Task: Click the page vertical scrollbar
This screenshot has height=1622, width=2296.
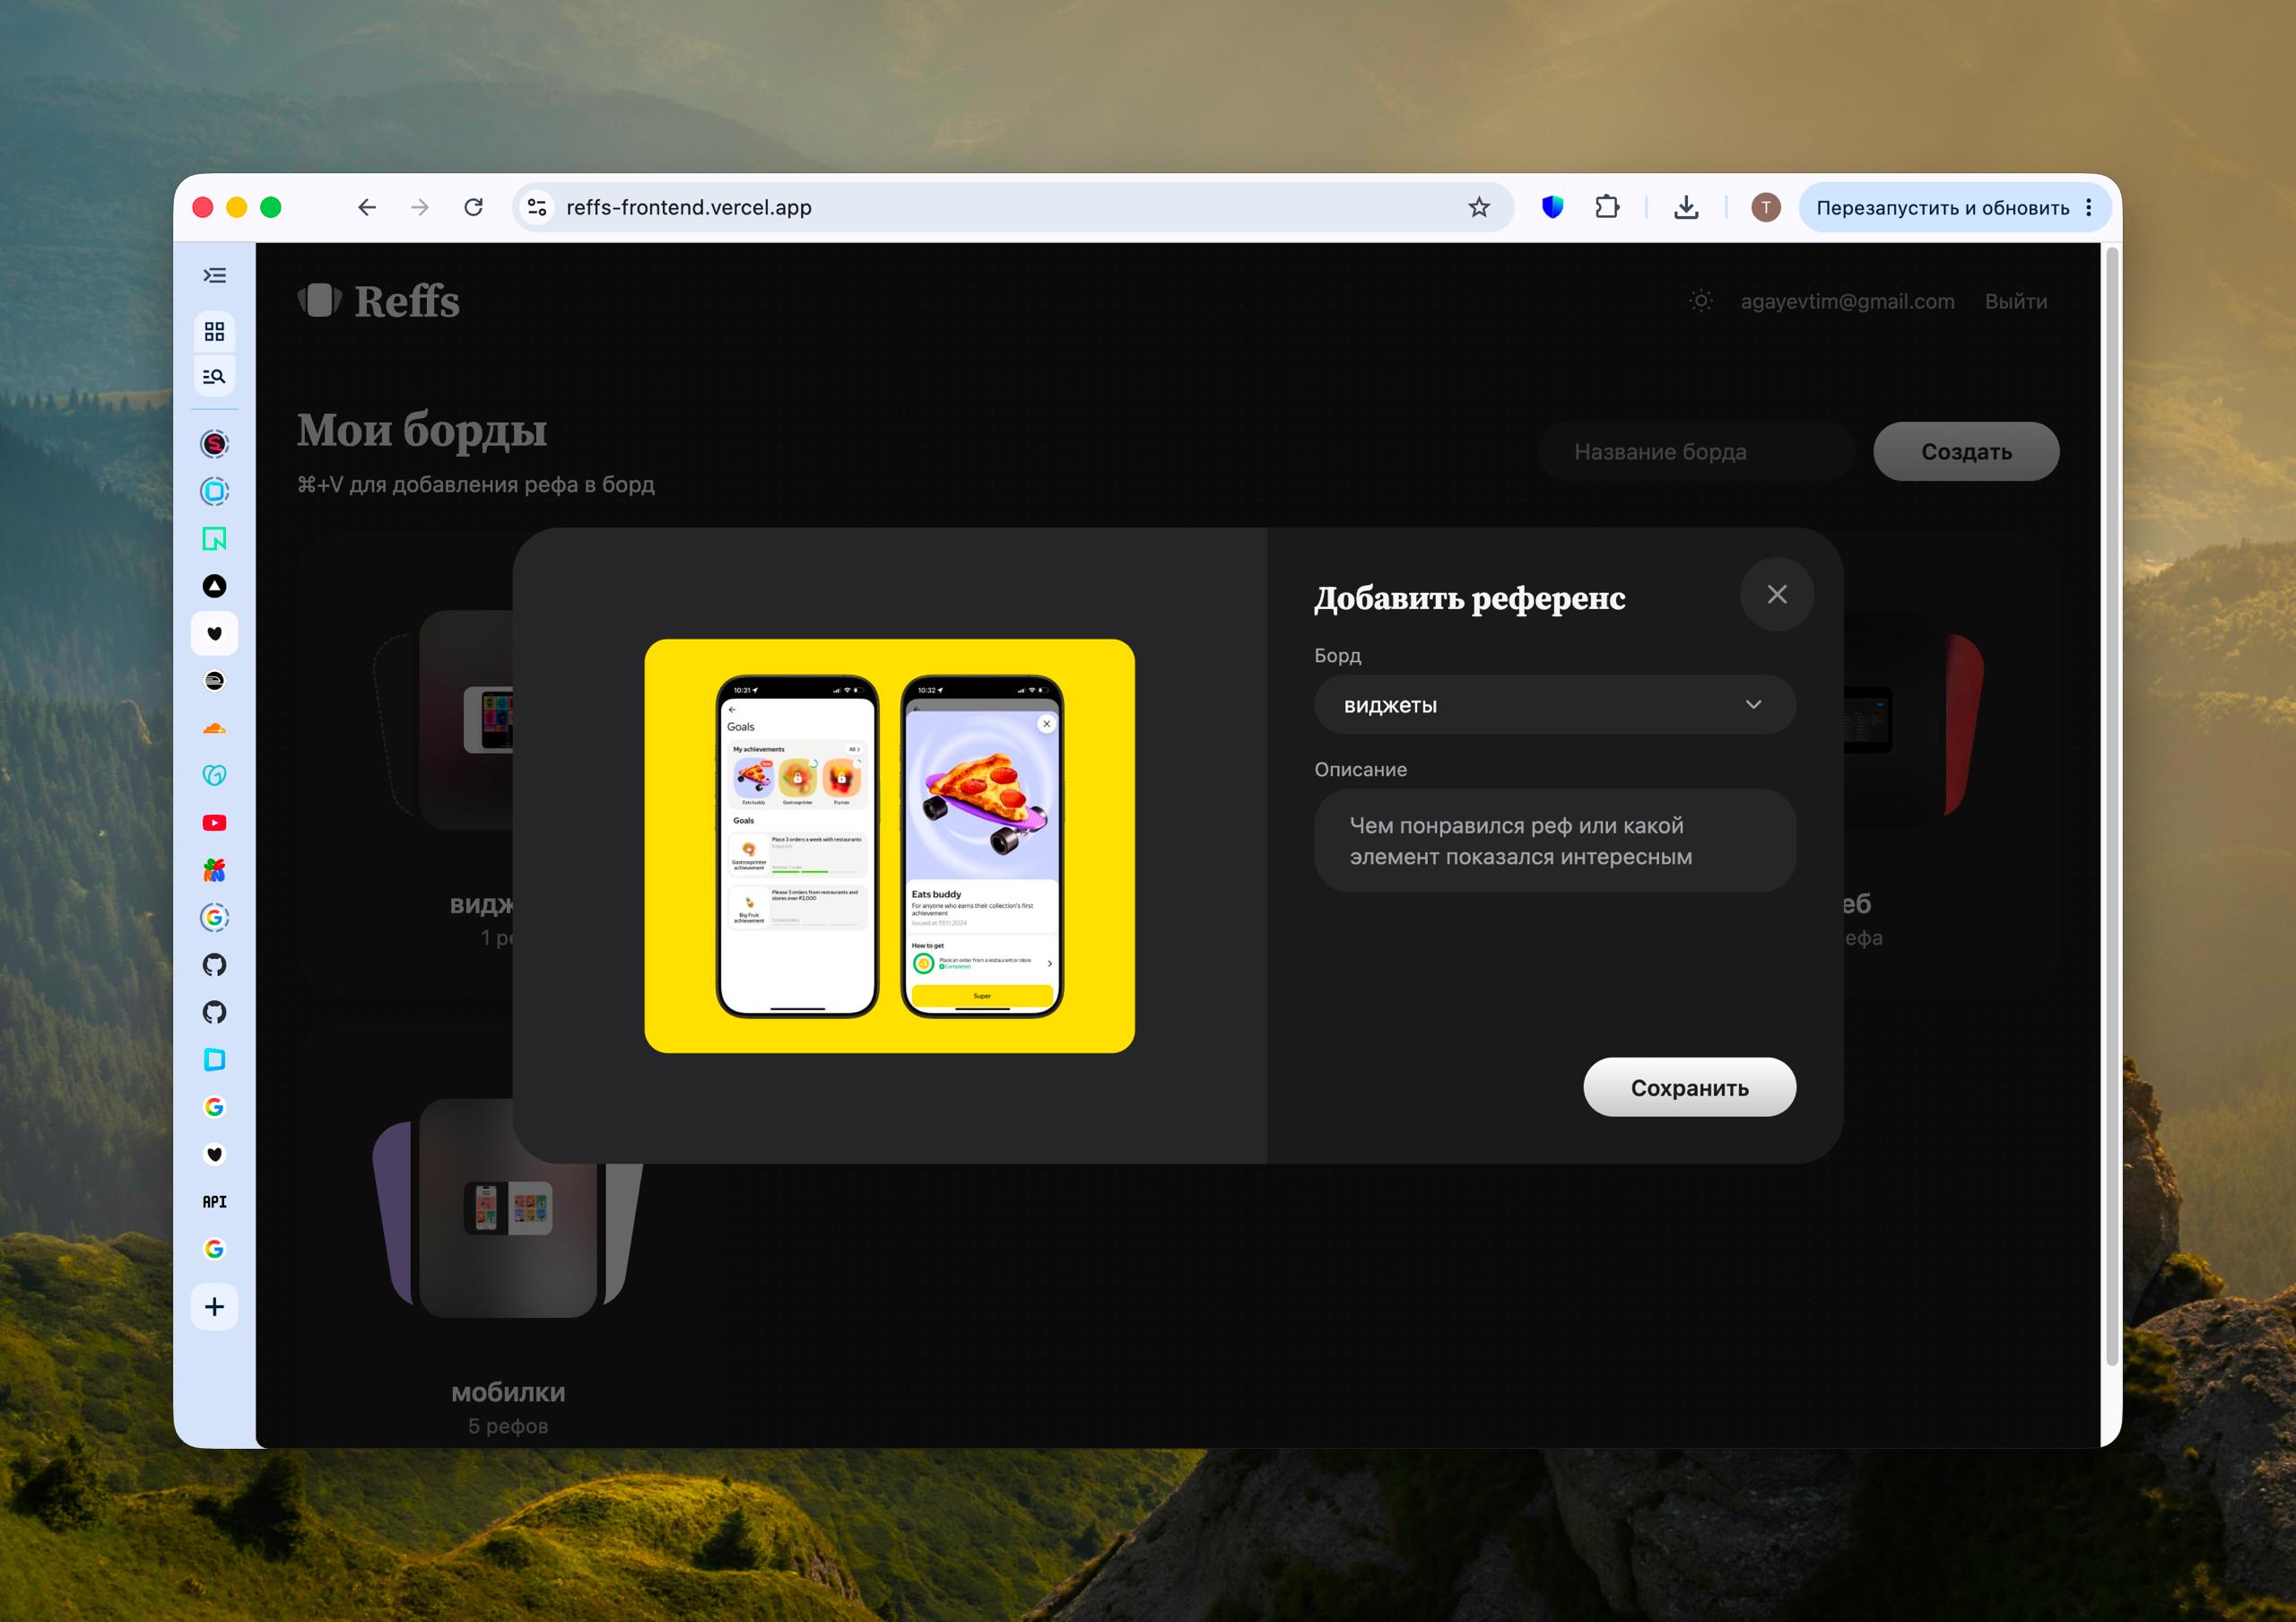Action: coord(2112,806)
